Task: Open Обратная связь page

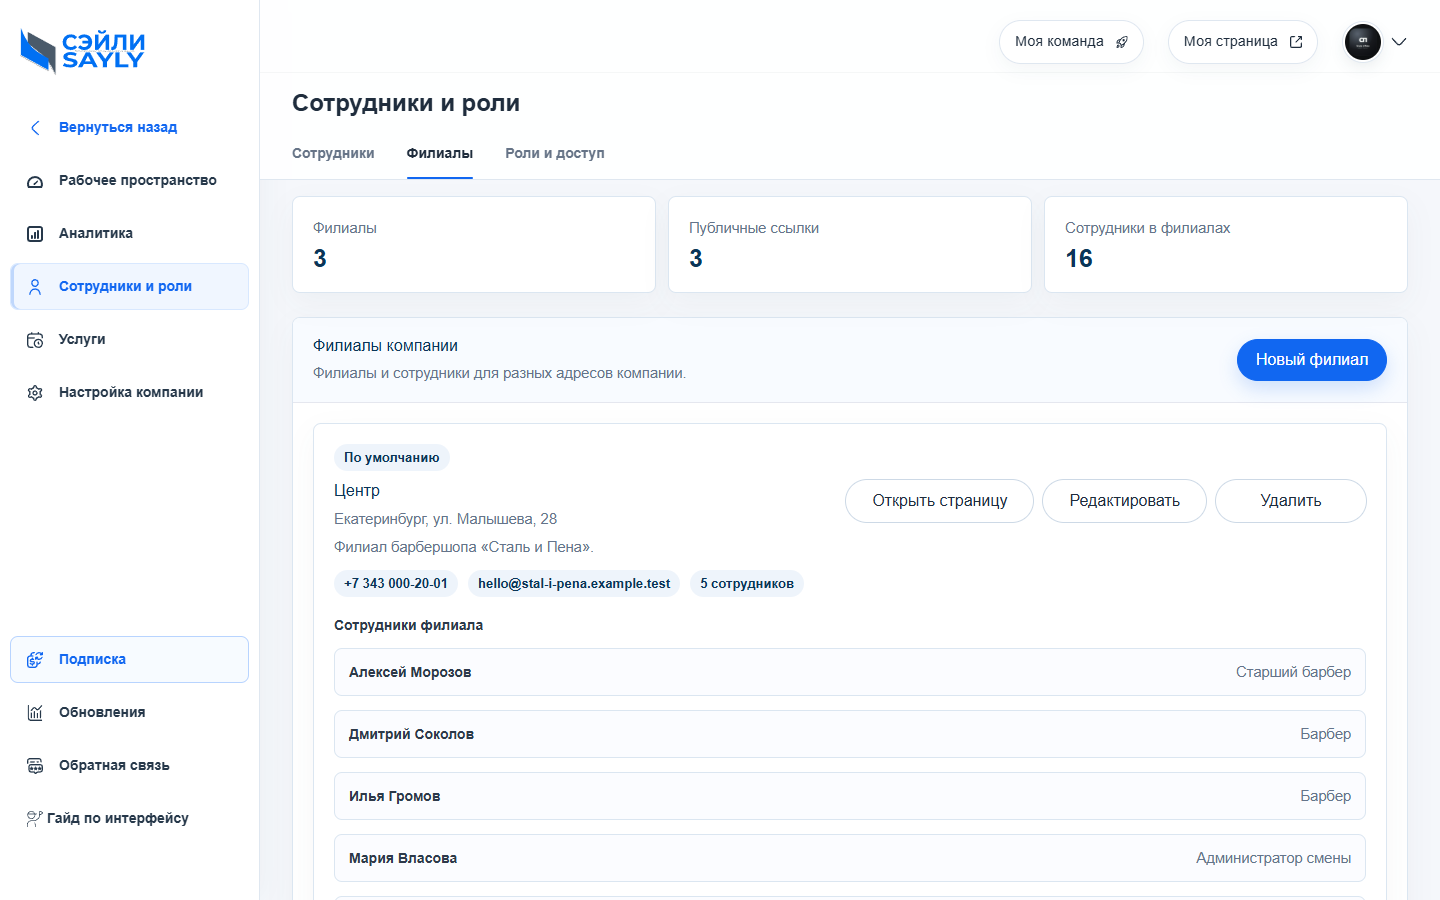Action: 130,766
